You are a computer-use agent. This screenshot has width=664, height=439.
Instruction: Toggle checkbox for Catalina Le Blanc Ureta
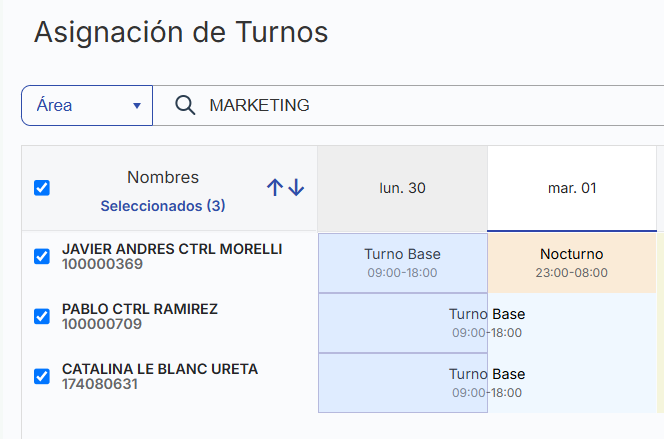[42, 377]
